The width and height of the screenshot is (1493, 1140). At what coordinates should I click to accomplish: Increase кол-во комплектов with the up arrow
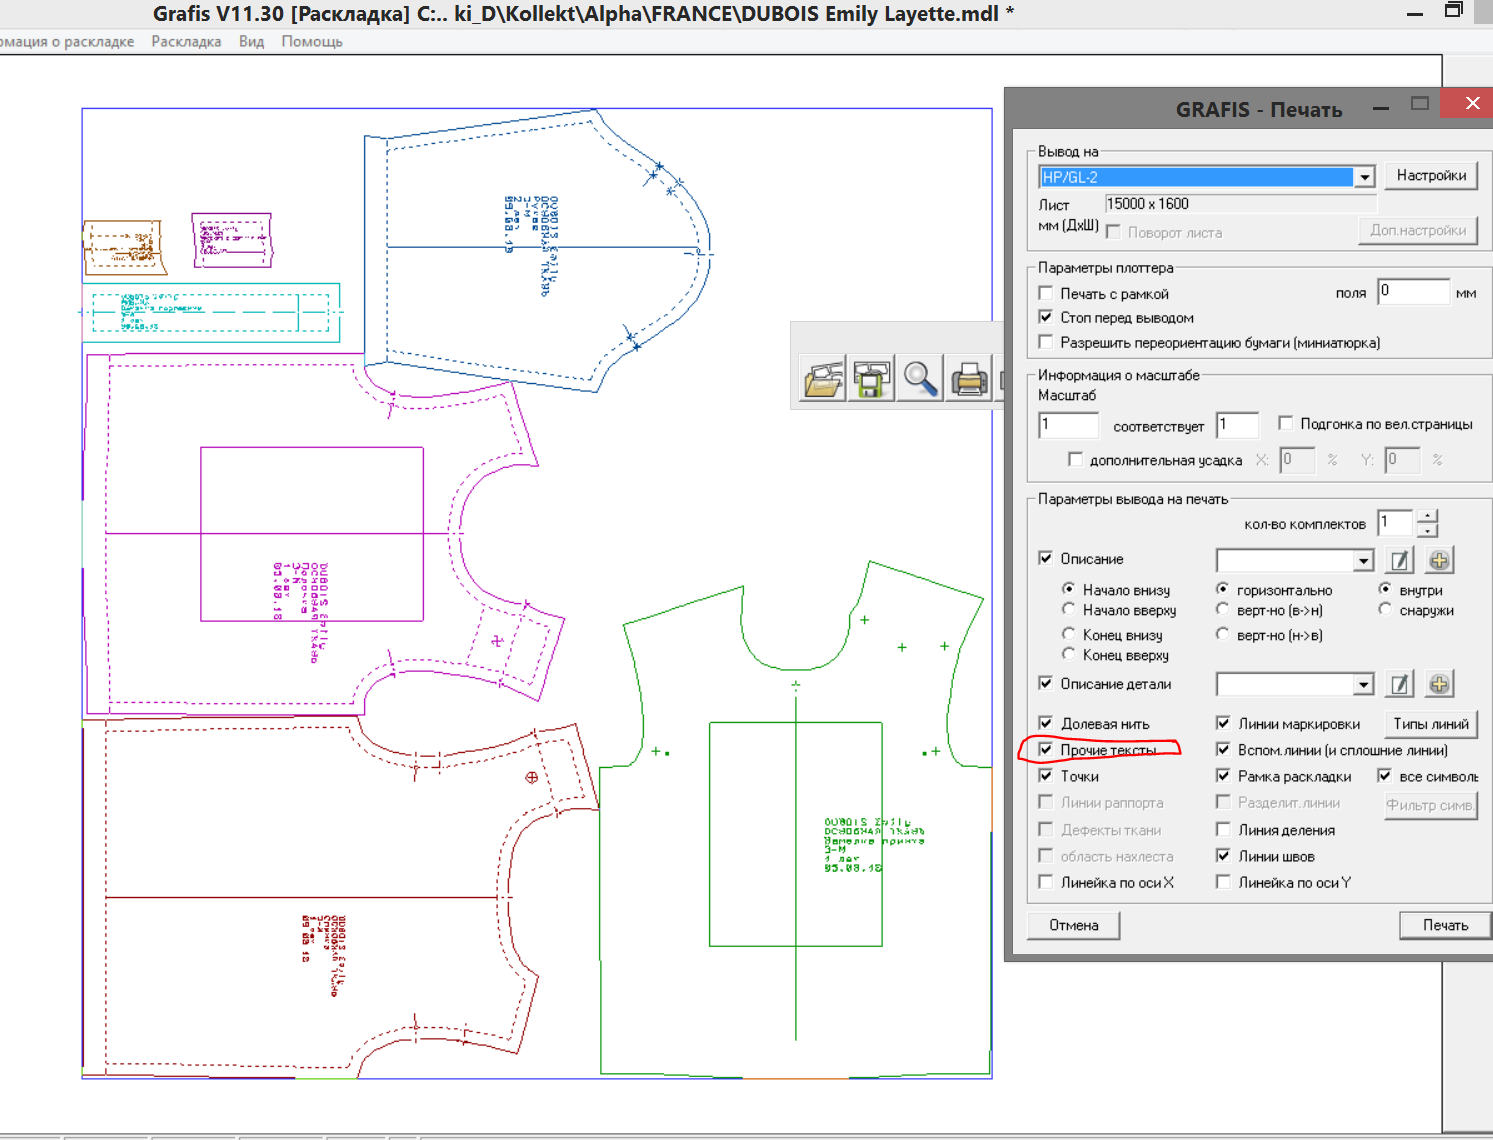[1427, 516]
